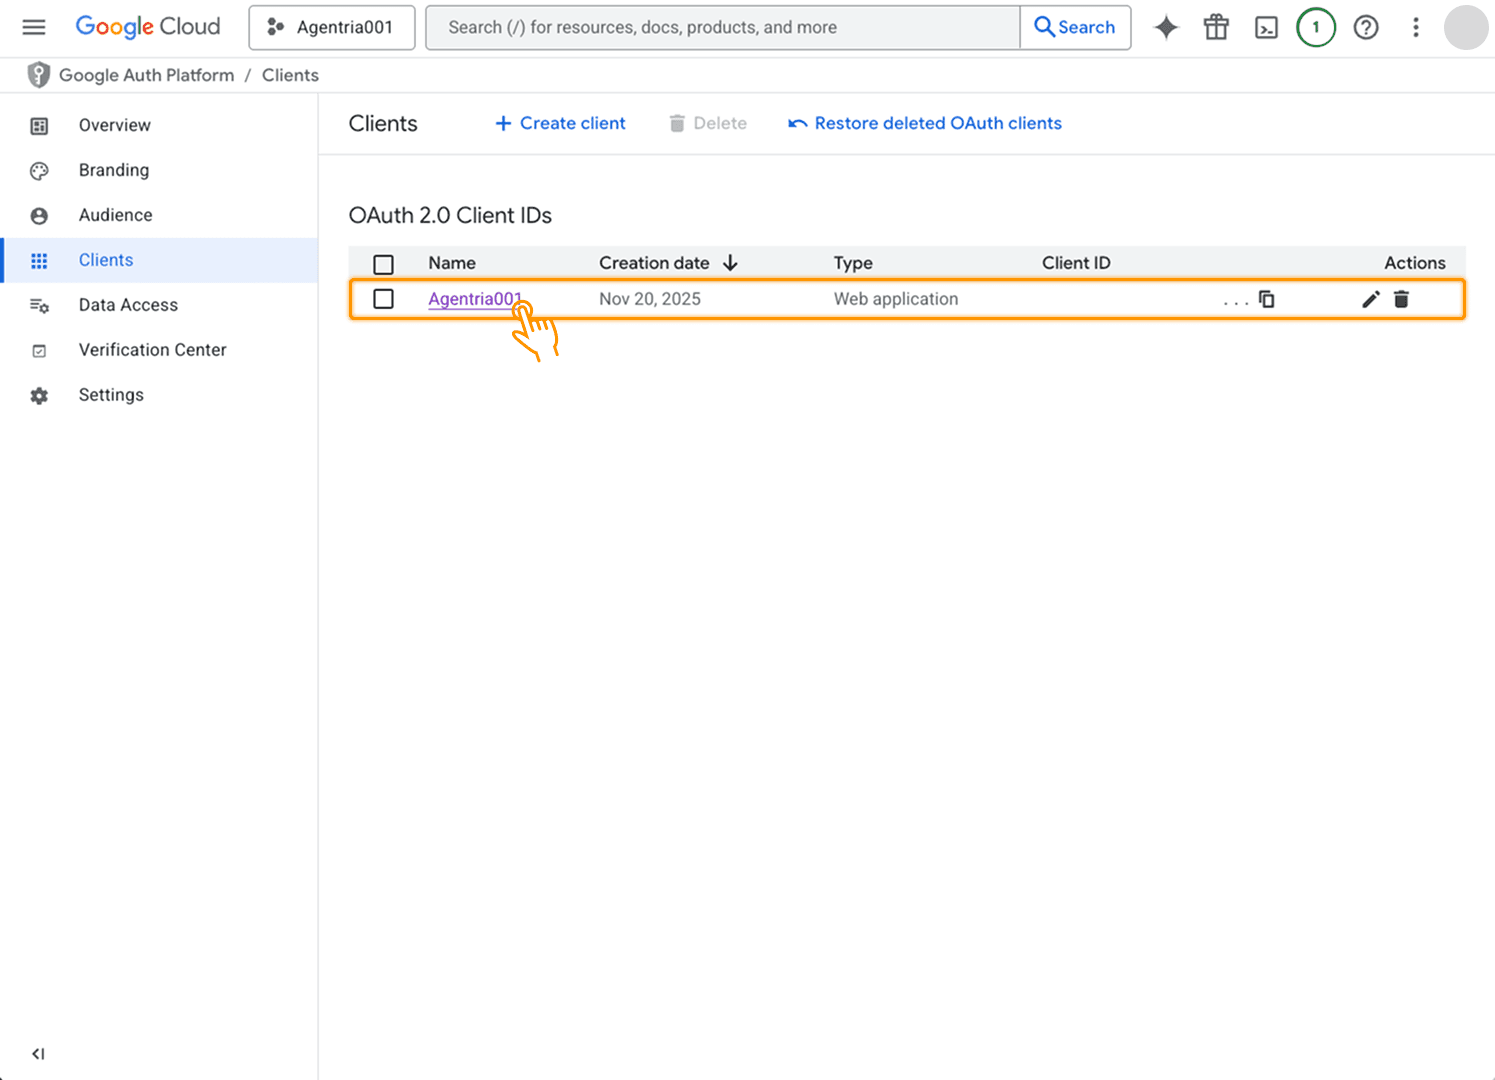The width and height of the screenshot is (1495, 1080).
Task: Collapse the sidebar navigation panel
Action: (x=38, y=1053)
